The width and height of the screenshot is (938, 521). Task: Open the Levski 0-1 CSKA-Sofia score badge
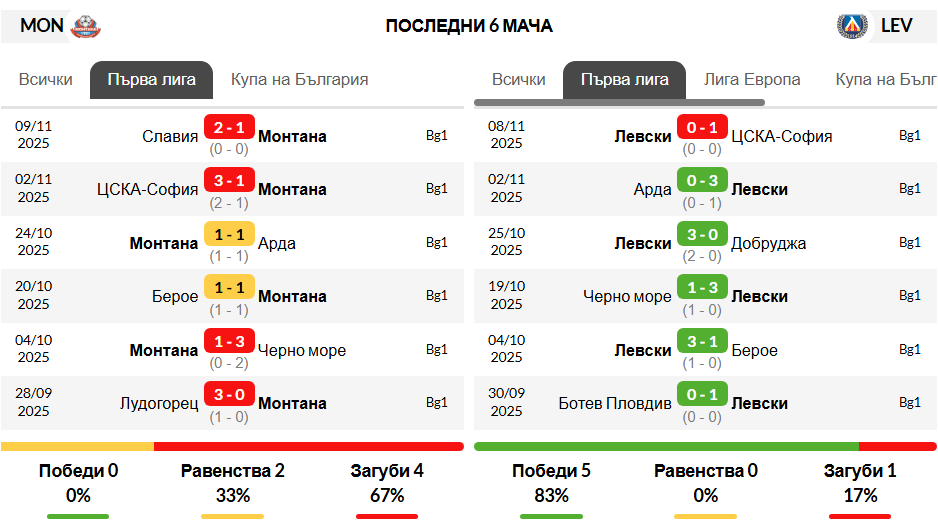pyautogui.click(x=702, y=127)
